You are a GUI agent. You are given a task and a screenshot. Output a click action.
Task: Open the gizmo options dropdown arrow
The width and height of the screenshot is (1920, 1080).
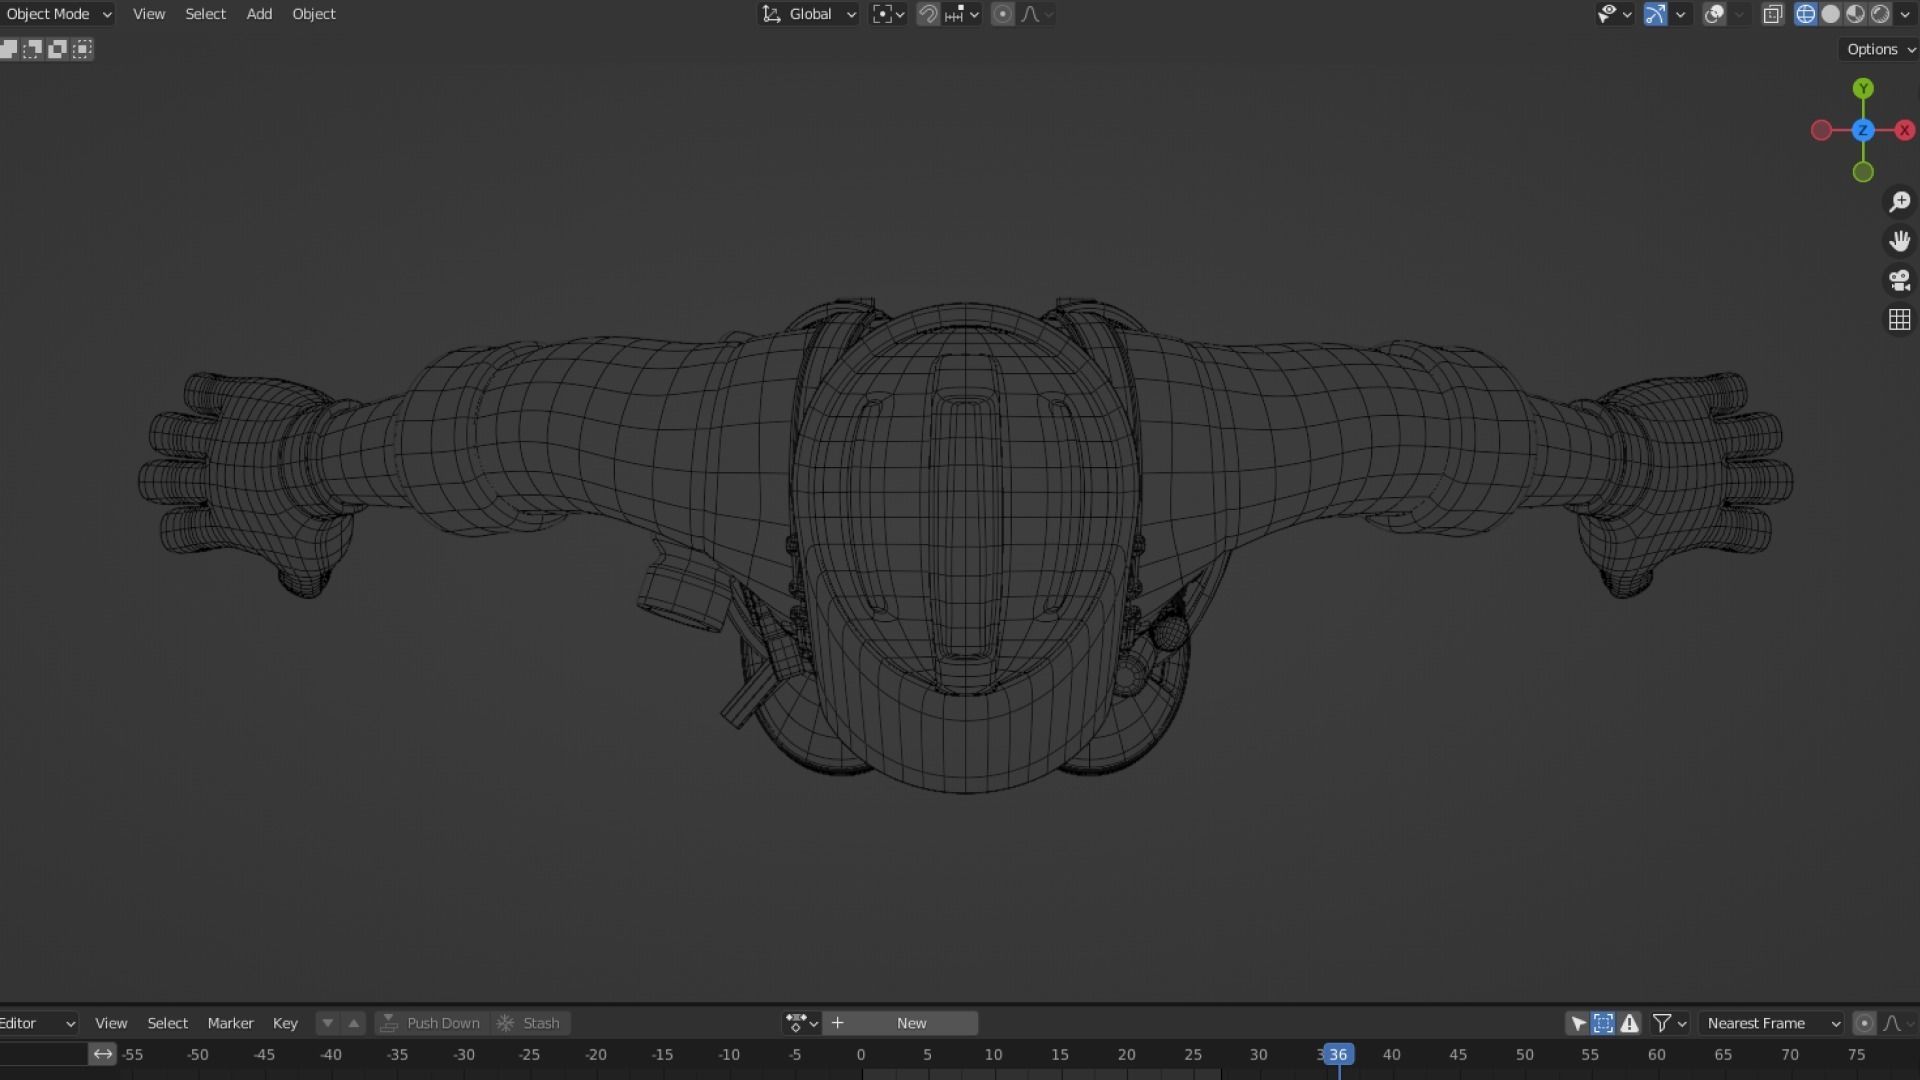pyautogui.click(x=1681, y=14)
